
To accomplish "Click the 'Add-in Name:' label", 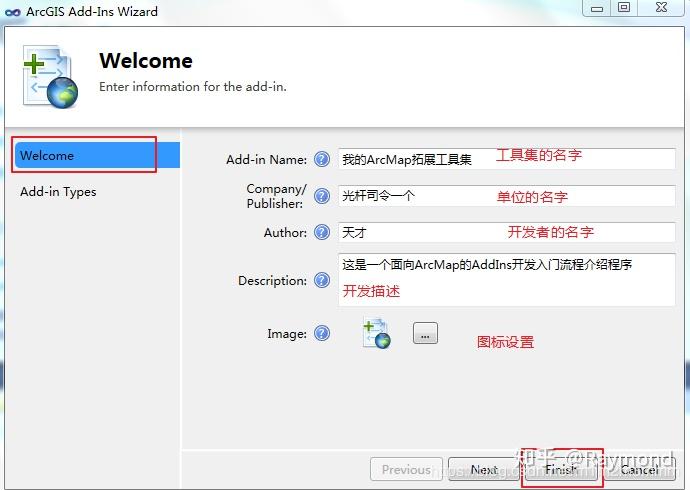I will point(266,160).
